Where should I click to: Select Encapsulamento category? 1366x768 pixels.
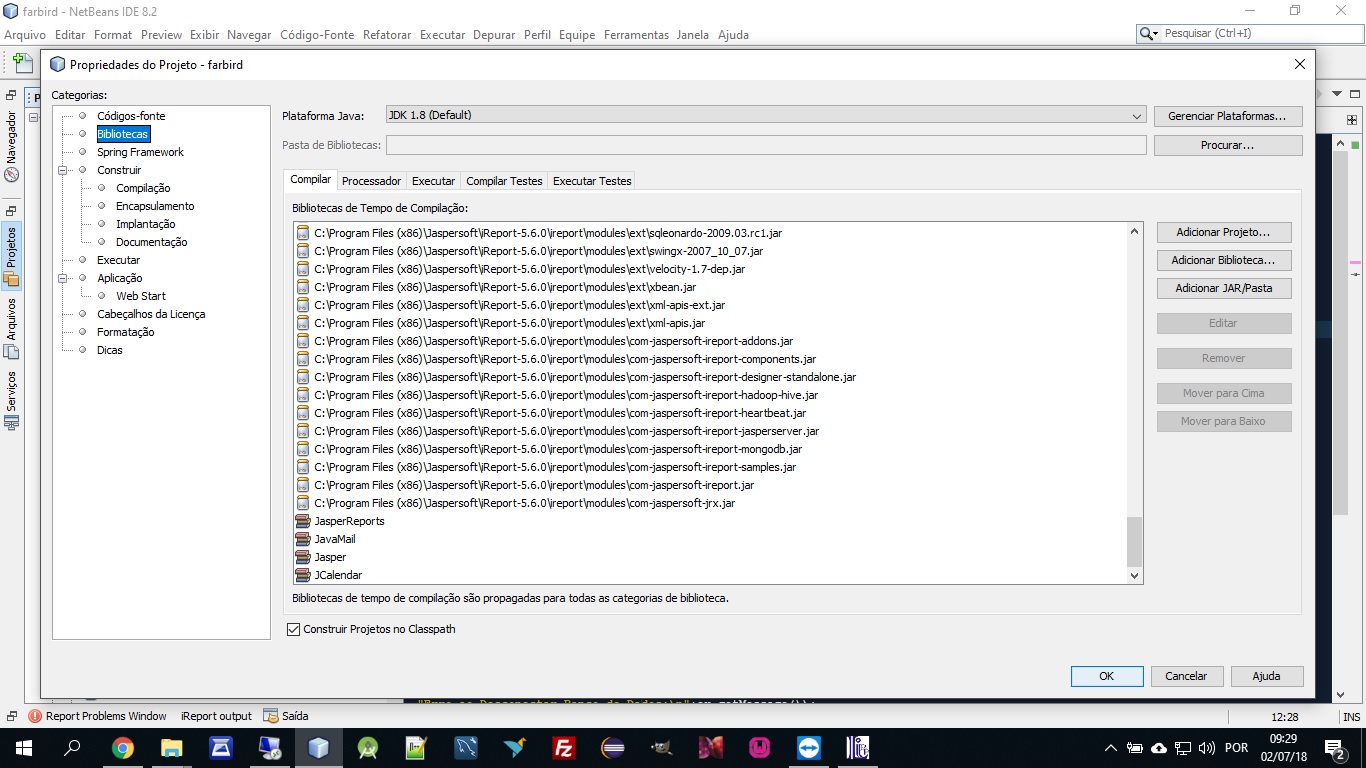[155, 206]
